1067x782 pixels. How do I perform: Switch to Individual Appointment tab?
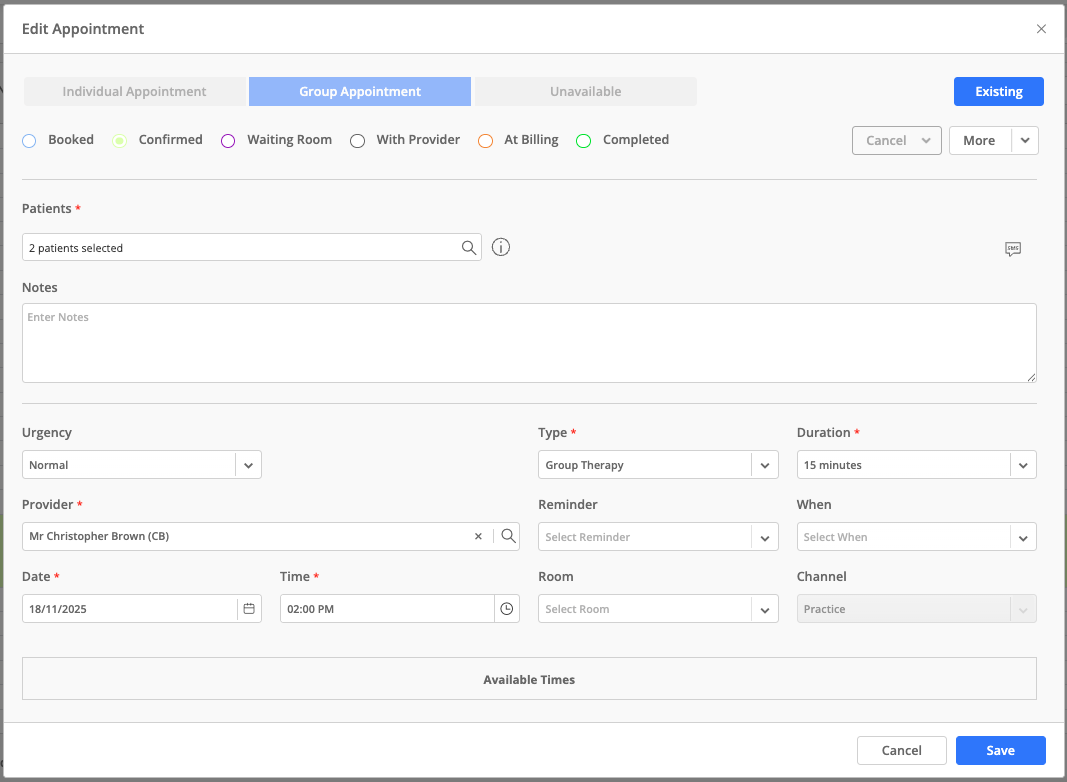[x=134, y=92]
